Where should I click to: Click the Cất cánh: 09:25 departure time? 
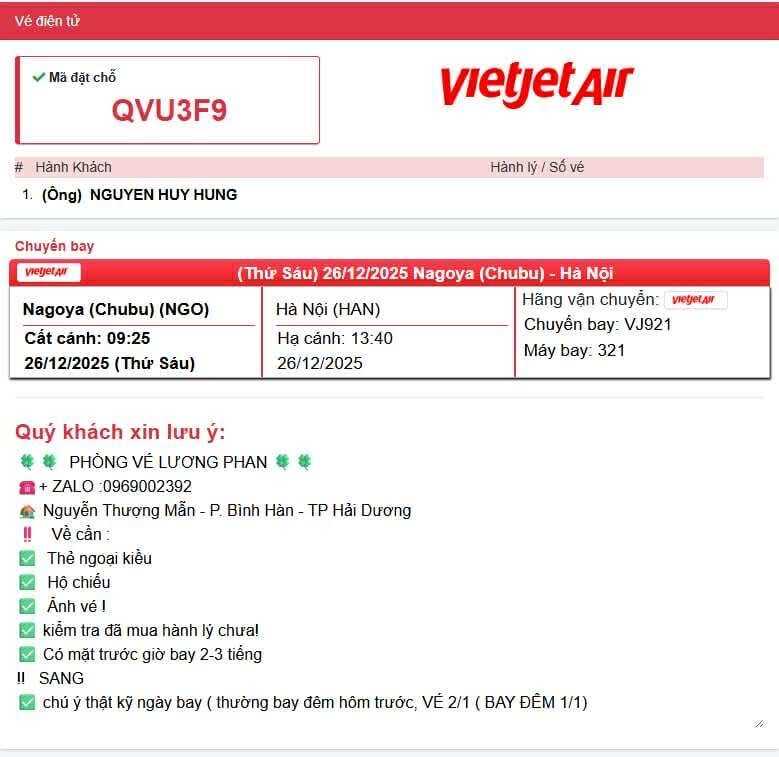(x=87, y=339)
